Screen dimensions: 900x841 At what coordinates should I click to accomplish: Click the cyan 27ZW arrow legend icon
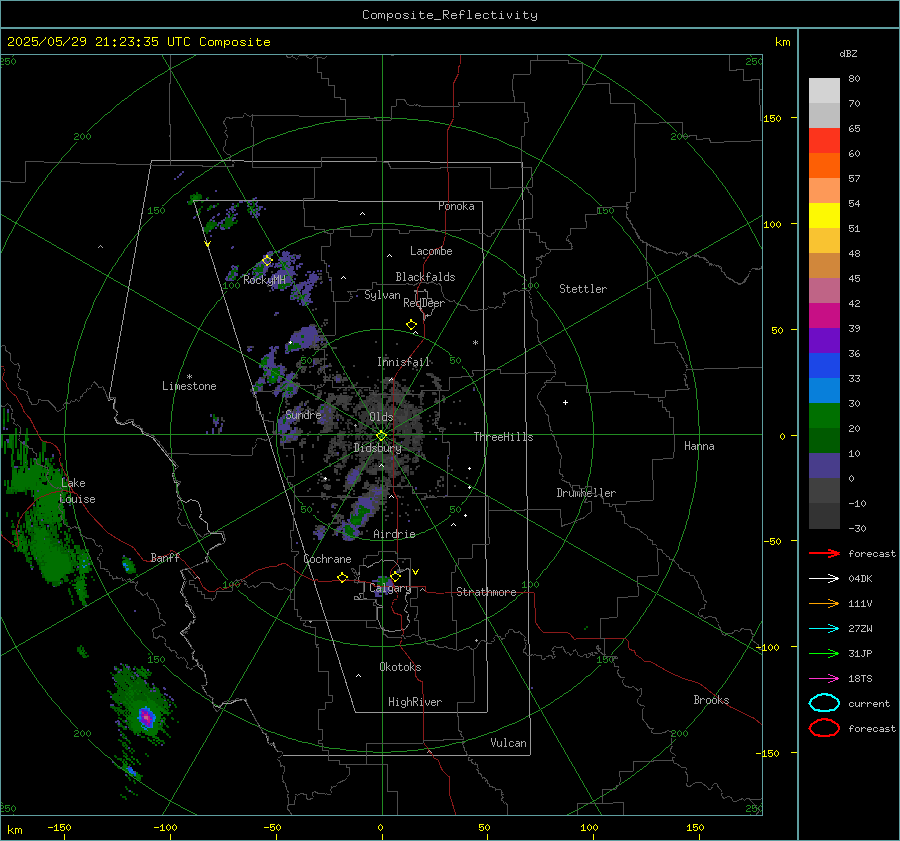[x=824, y=629]
